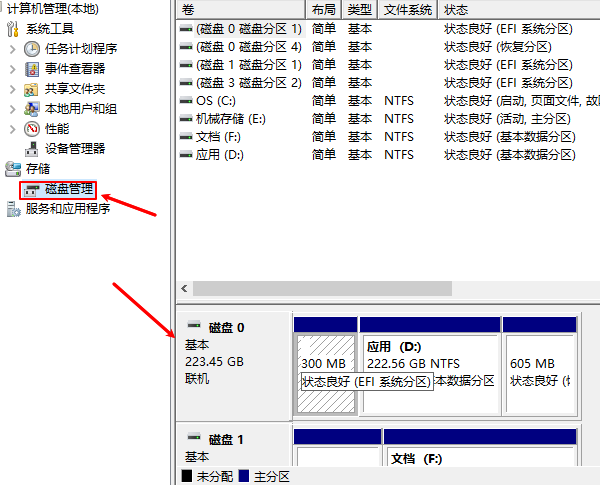Click the 性能 gauge icon
The width and height of the screenshot is (600, 485).
(32, 129)
